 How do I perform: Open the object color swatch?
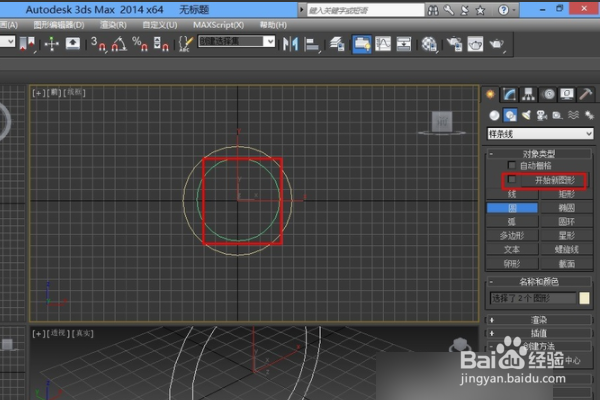[x=584, y=298]
